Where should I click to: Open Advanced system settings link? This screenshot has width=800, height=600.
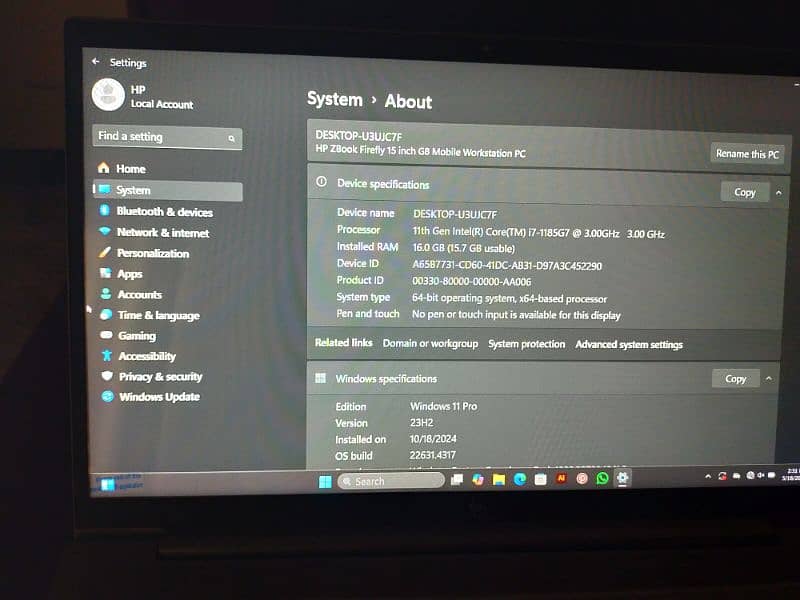pos(629,345)
